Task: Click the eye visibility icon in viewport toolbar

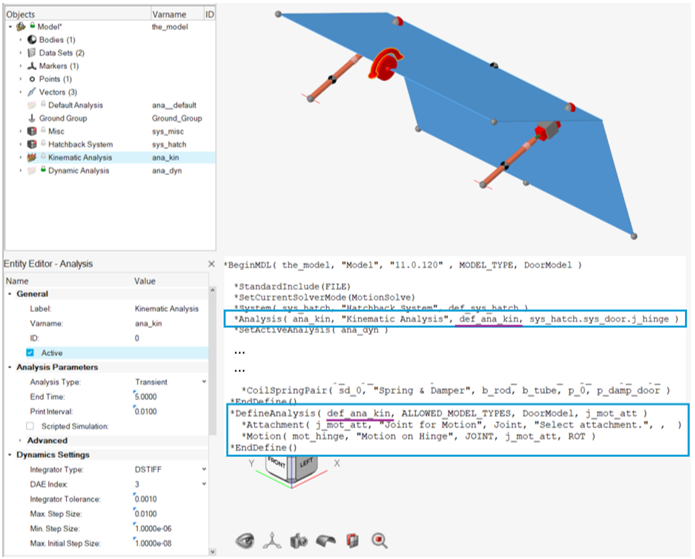Action: click(244, 540)
